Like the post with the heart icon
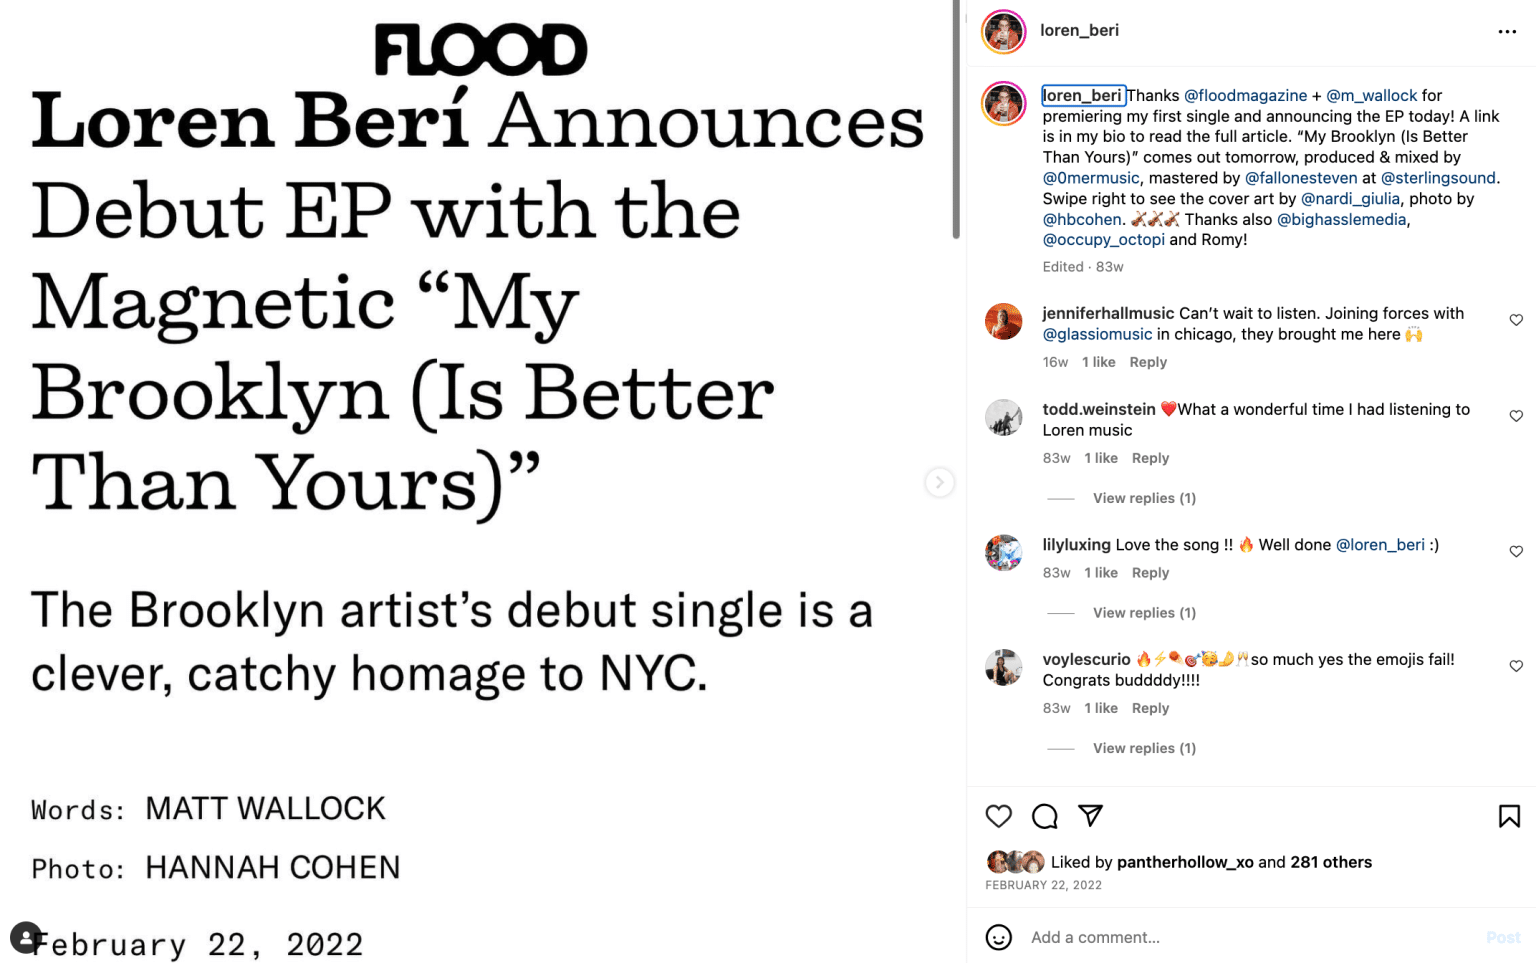 [x=998, y=816]
